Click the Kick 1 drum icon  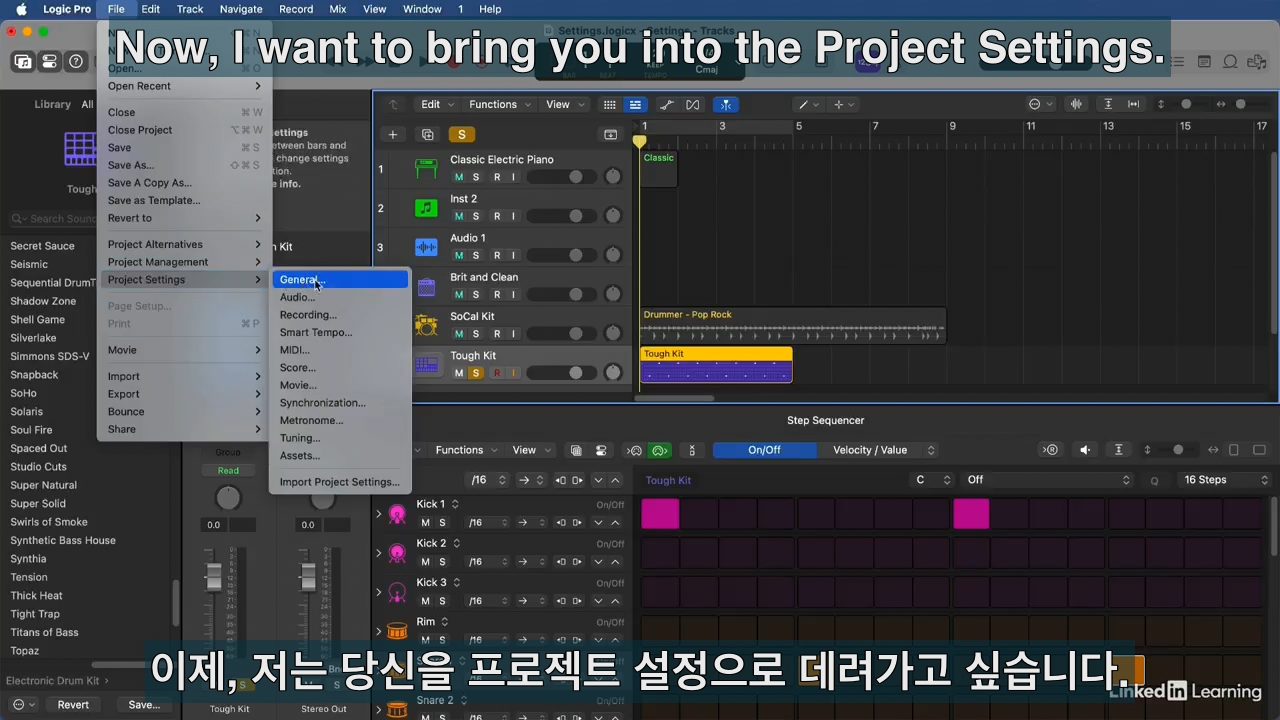click(x=397, y=514)
